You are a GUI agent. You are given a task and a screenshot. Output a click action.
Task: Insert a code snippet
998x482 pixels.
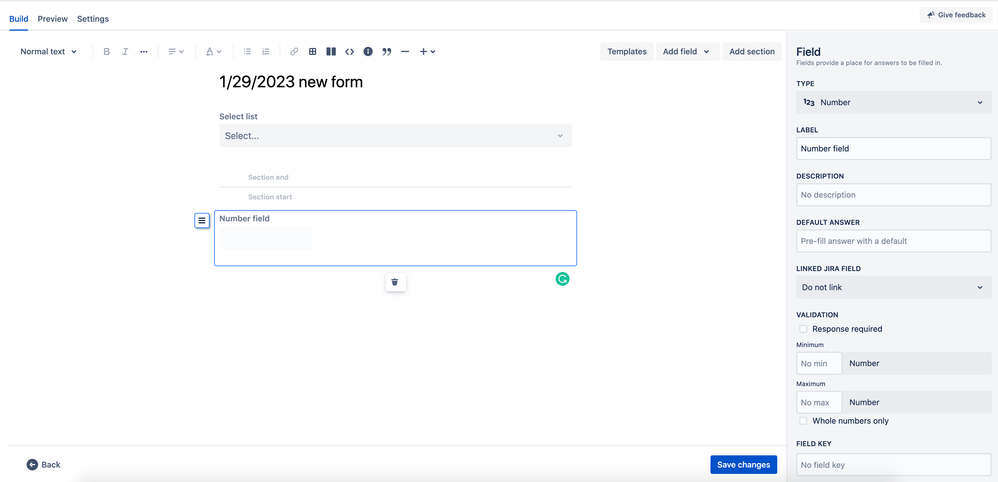pos(349,52)
